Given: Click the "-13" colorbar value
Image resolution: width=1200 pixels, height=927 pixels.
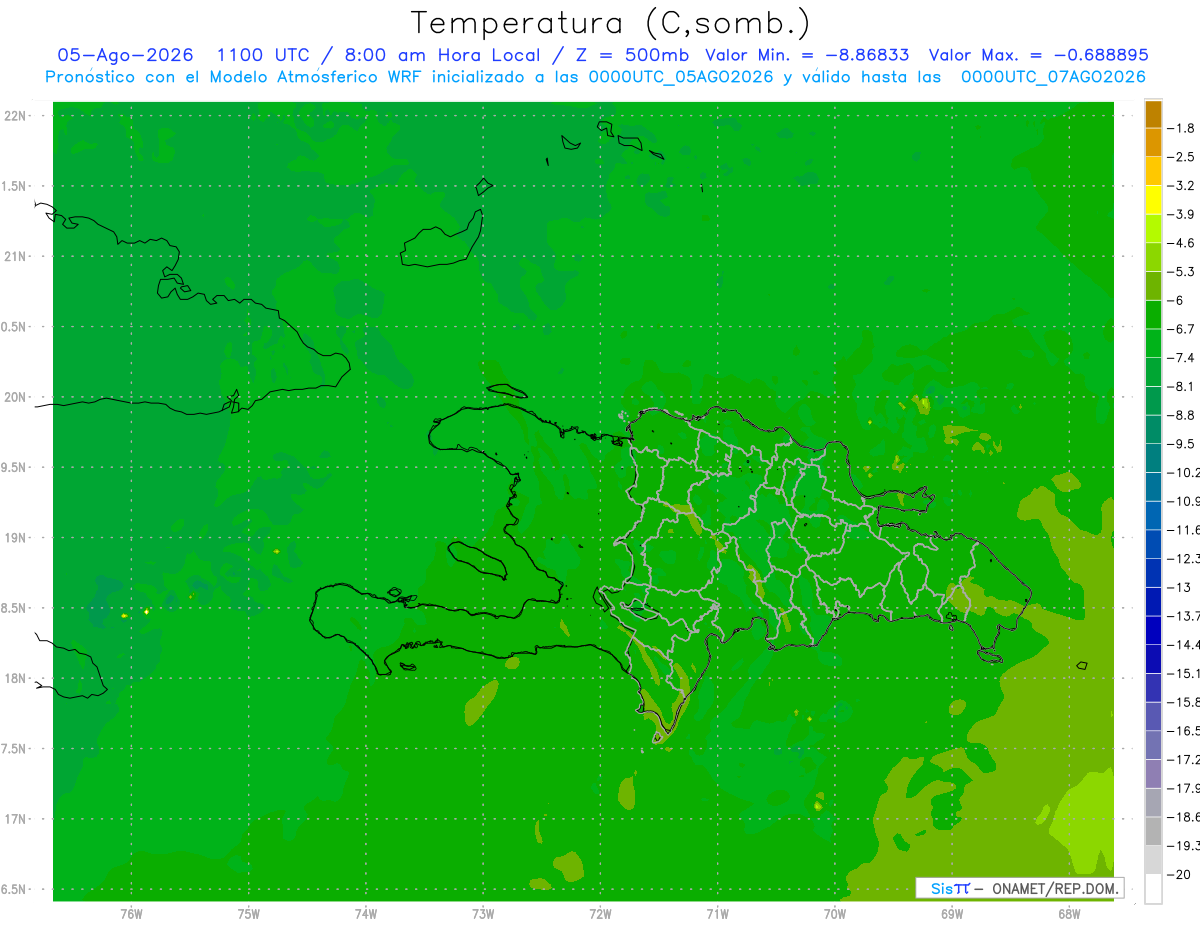Looking at the screenshot, I should (1180, 587).
